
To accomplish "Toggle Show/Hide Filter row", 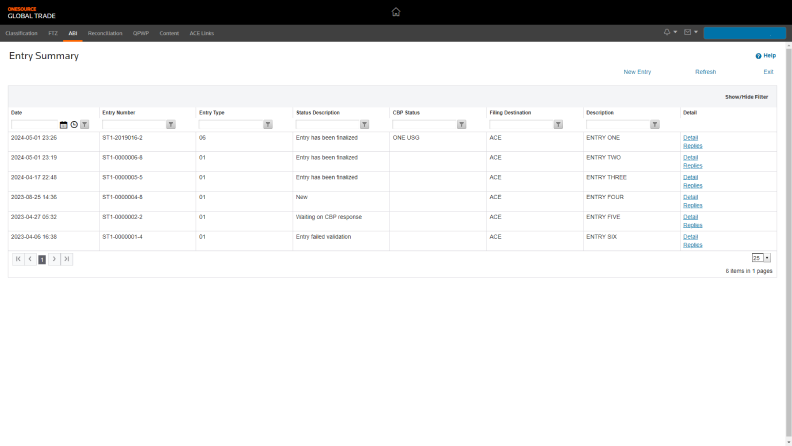I will pyautogui.click(x=746, y=97).
